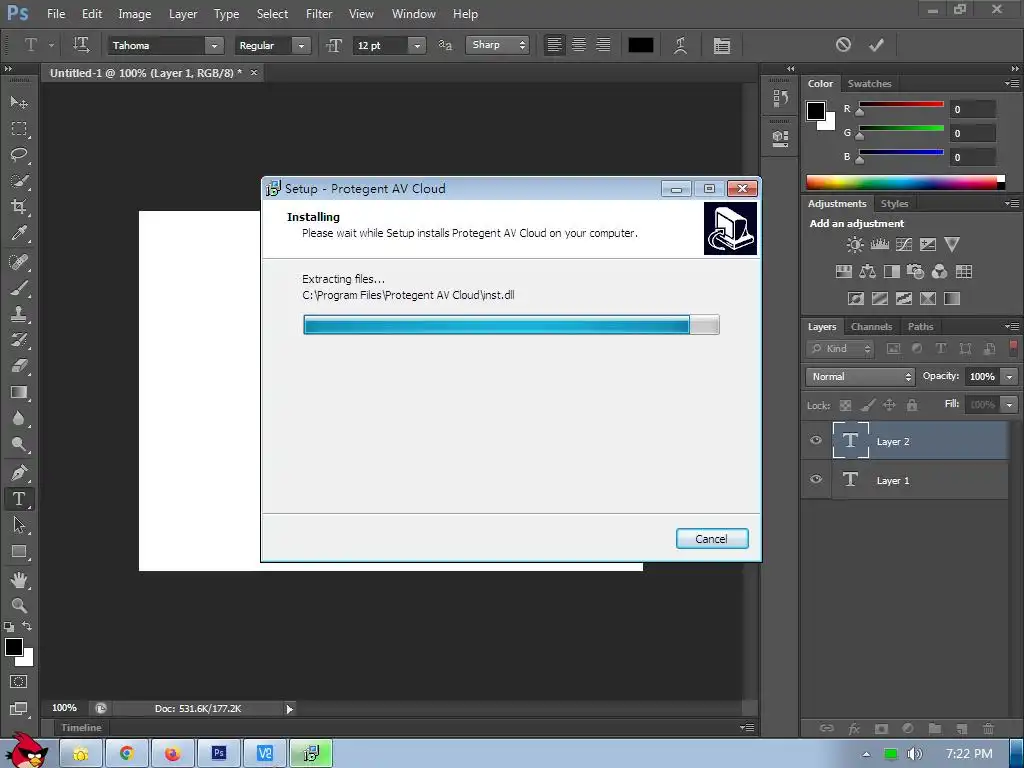Open the Character and Paragraph panels icon
The height and width of the screenshot is (768, 1024).
click(722, 45)
